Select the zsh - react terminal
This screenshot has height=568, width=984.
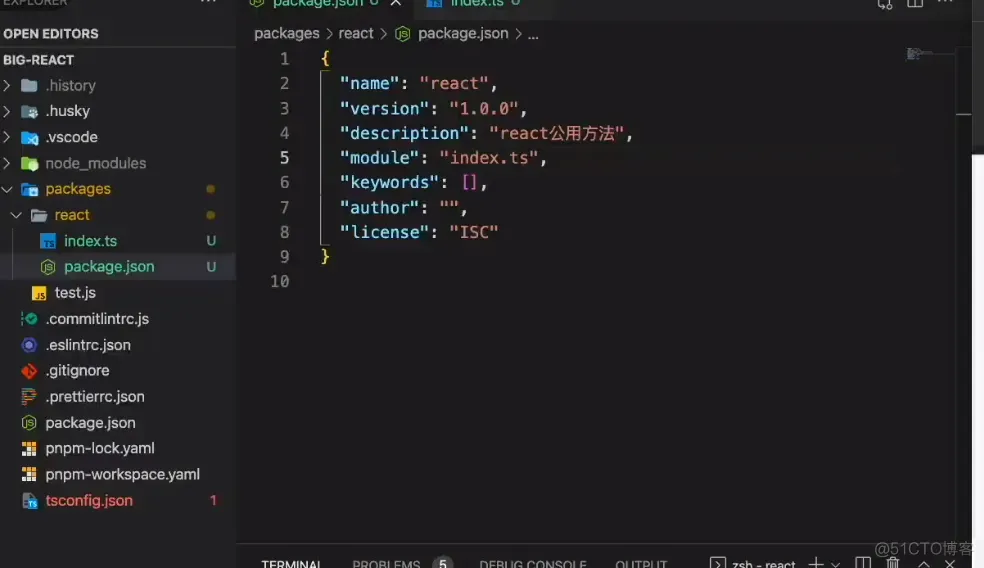(753, 563)
